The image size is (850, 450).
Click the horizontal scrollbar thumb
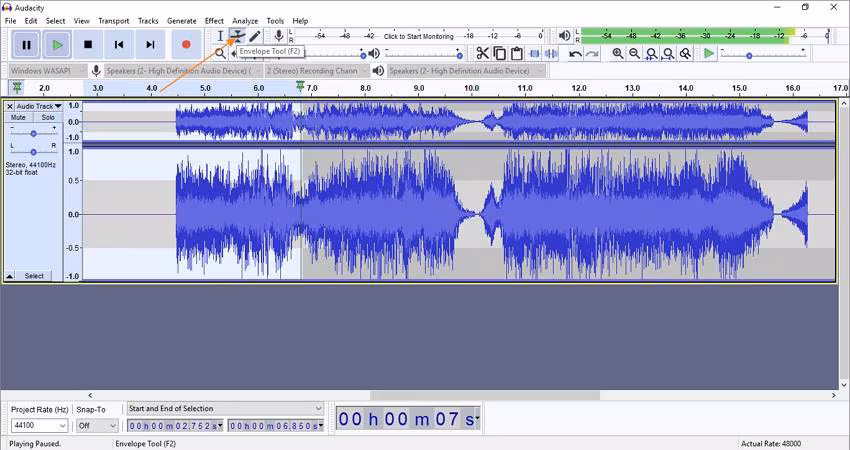[x=485, y=396]
